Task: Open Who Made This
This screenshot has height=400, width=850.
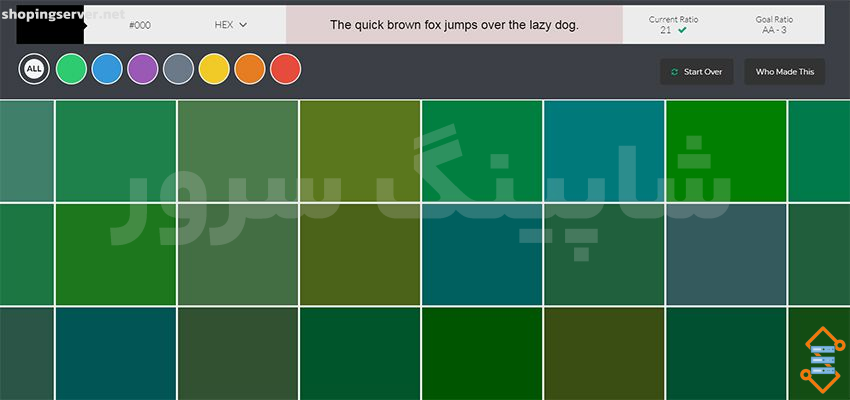Action: point(785,72)
